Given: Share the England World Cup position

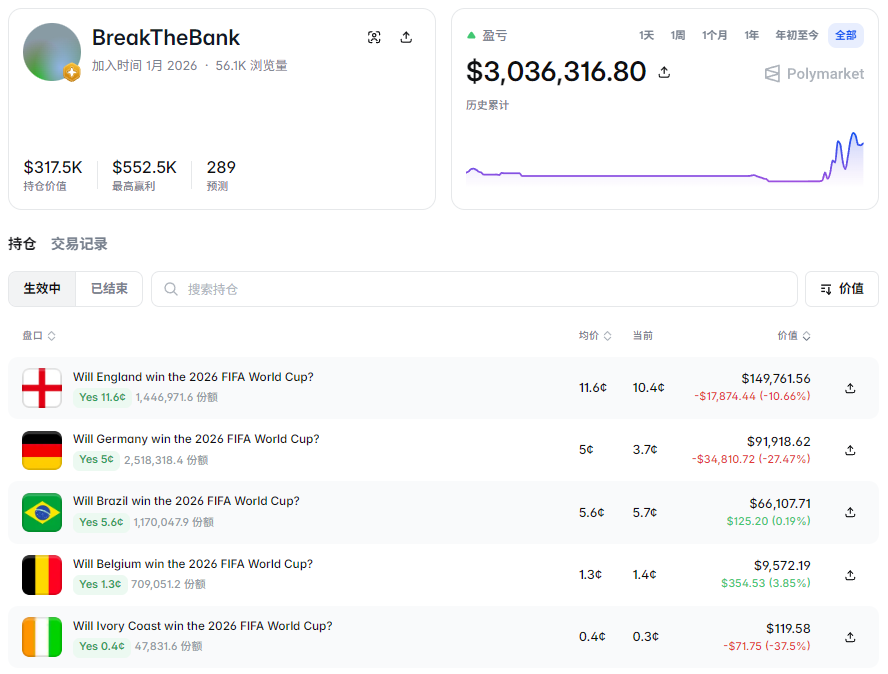Looking at the screenshot, I should (x=850, y=388).
